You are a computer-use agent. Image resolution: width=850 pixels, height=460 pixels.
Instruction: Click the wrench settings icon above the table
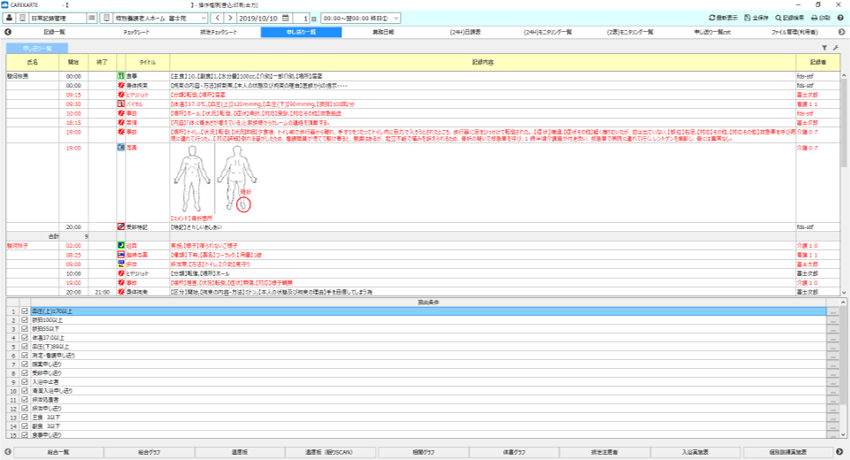(x=835, y=48)
